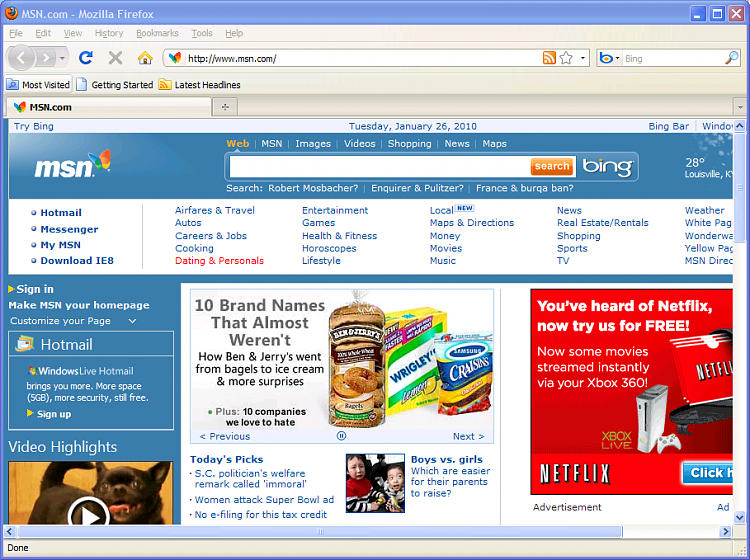Open the Latest Headlines feed bookmark

point(199,85)
